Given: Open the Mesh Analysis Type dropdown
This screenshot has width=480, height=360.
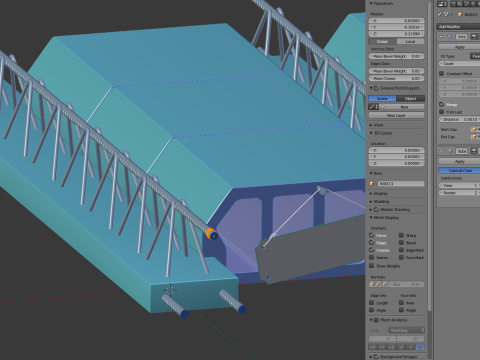Looking at the screenshot, I should 406,330.
